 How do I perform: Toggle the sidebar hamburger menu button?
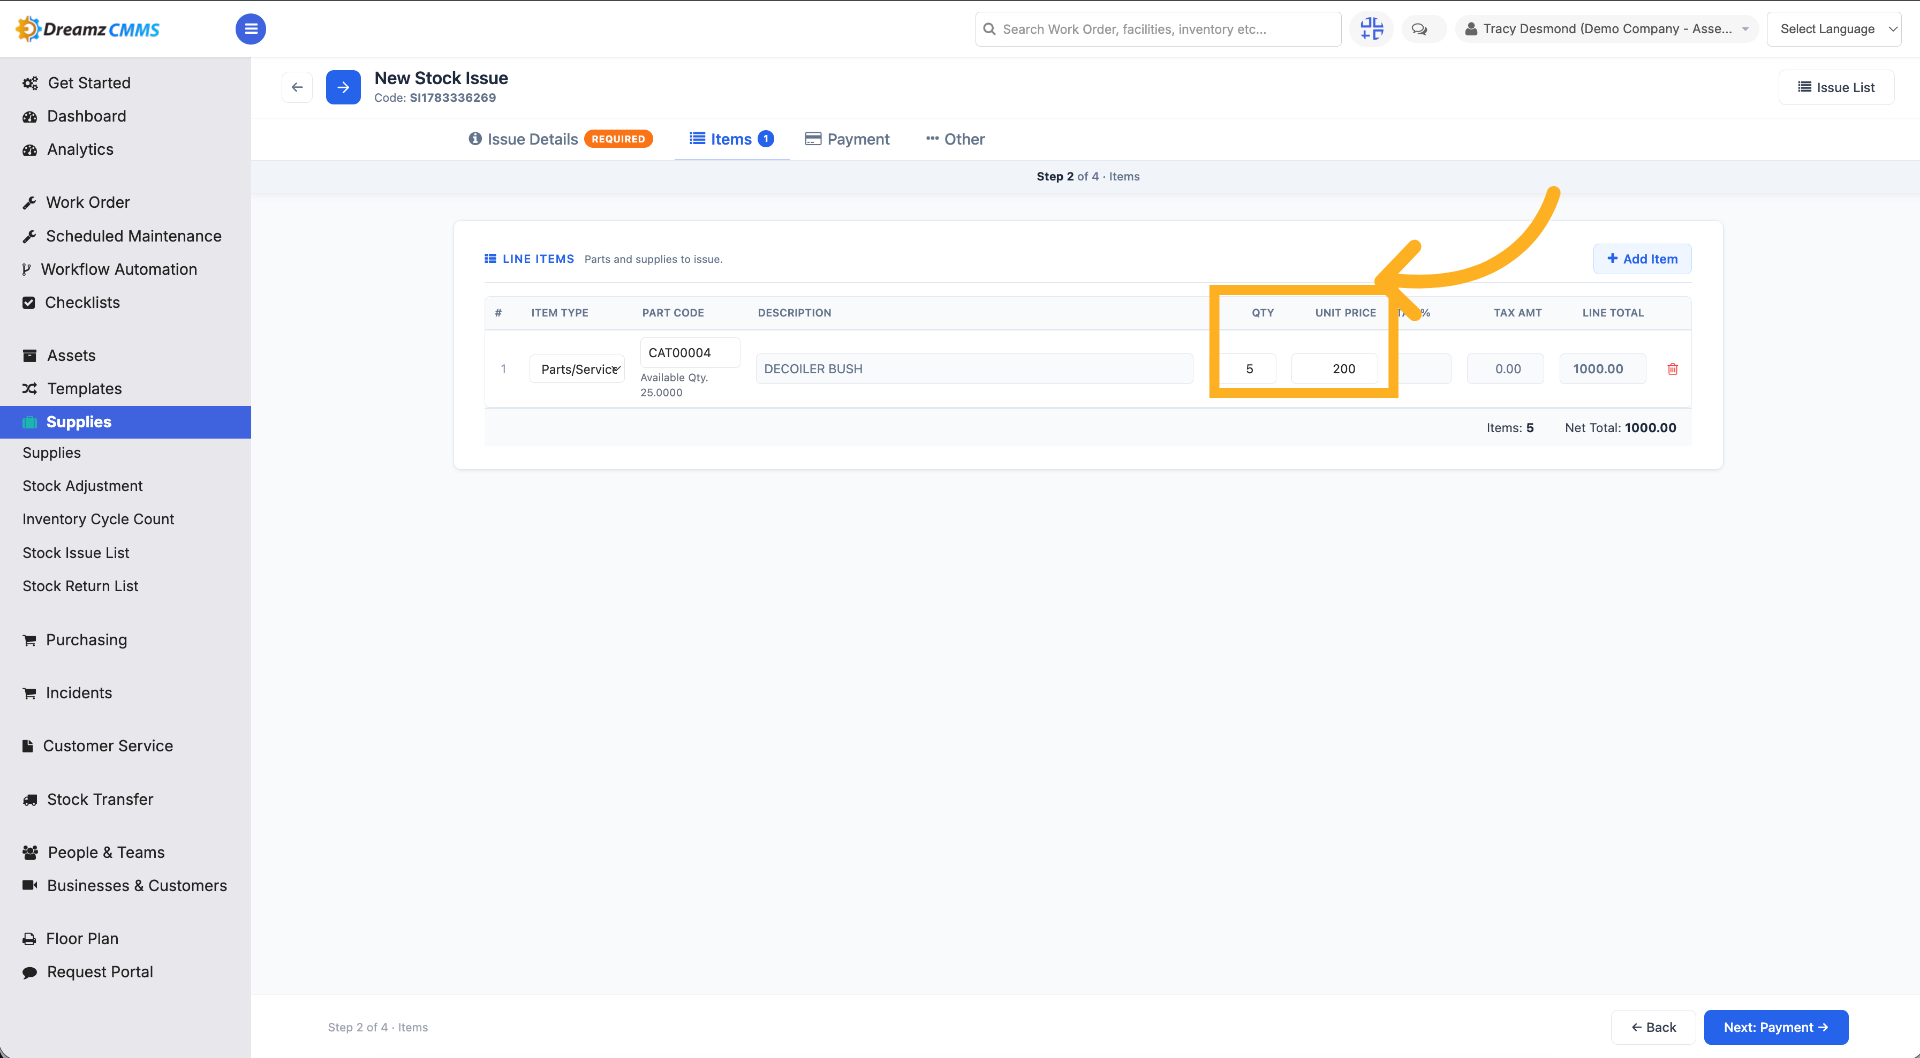pos(251,29)
